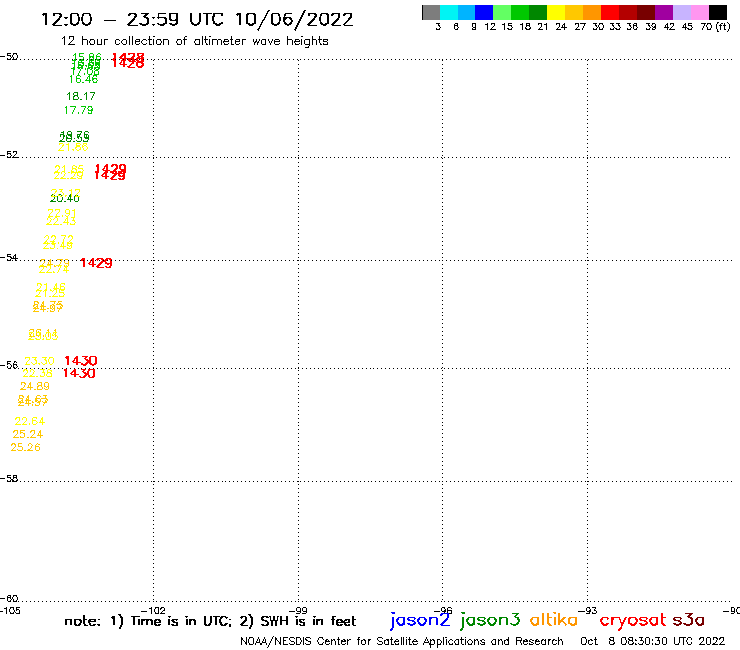This screenshot has height=650, width=740.
Task: Click the -102 longitude axis label
Action: coord(154,611)
